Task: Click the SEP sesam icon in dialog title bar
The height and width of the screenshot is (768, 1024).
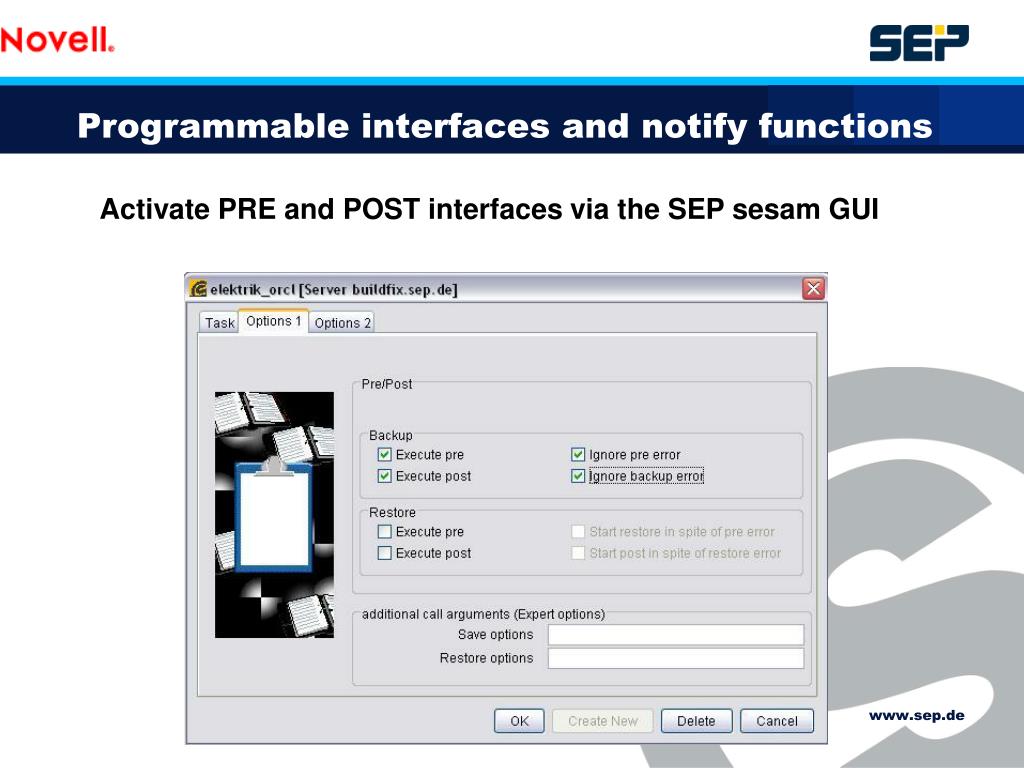Action: [x=199, y=289]
